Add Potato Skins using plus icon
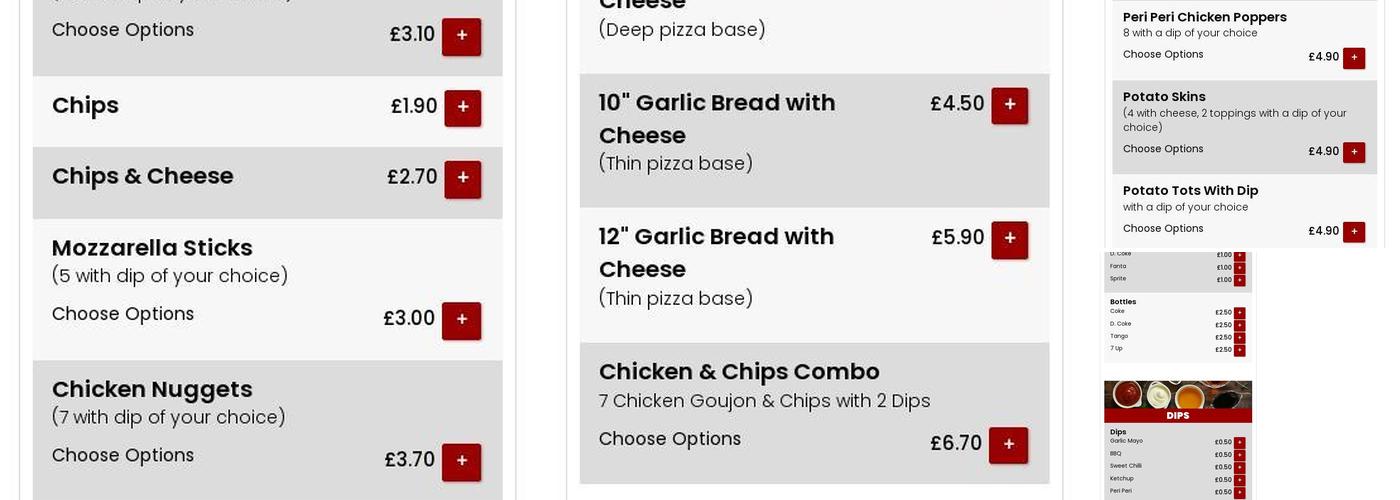This screenshot has height=500, width=1400. 1354,152
